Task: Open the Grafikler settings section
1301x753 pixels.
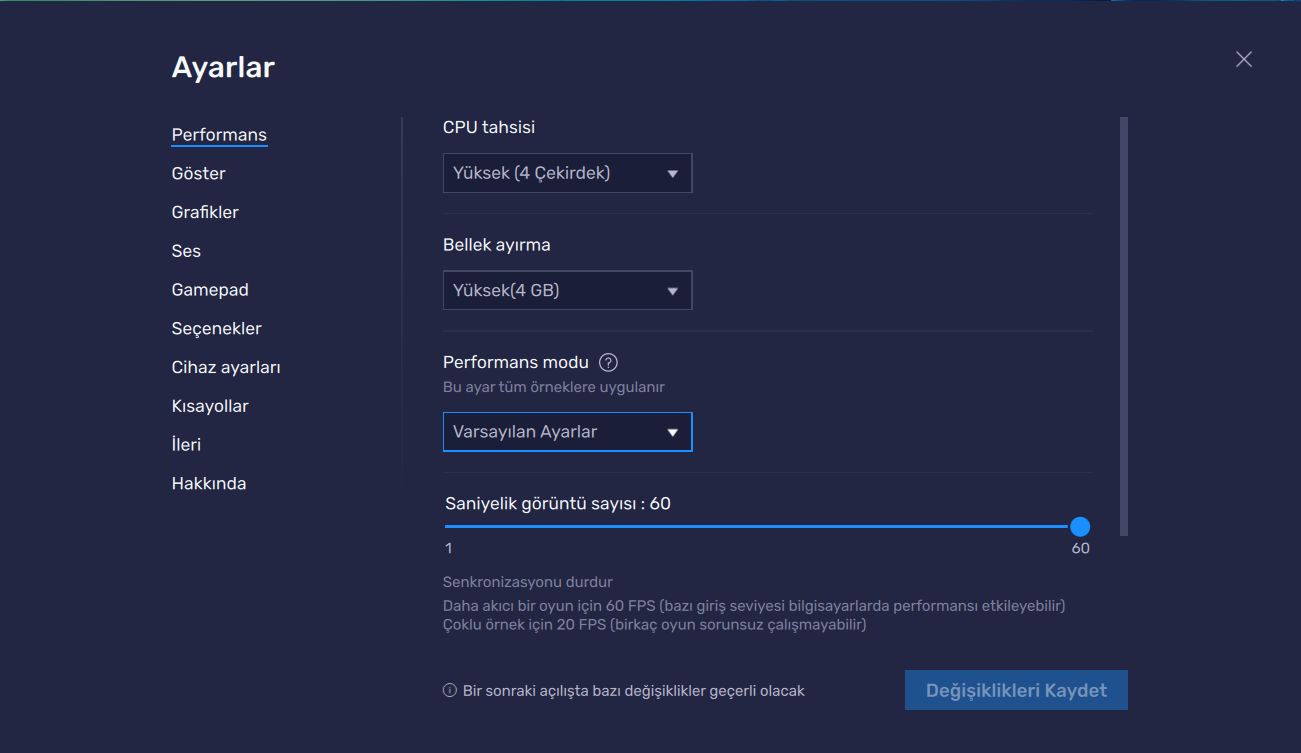Action: 205,212
